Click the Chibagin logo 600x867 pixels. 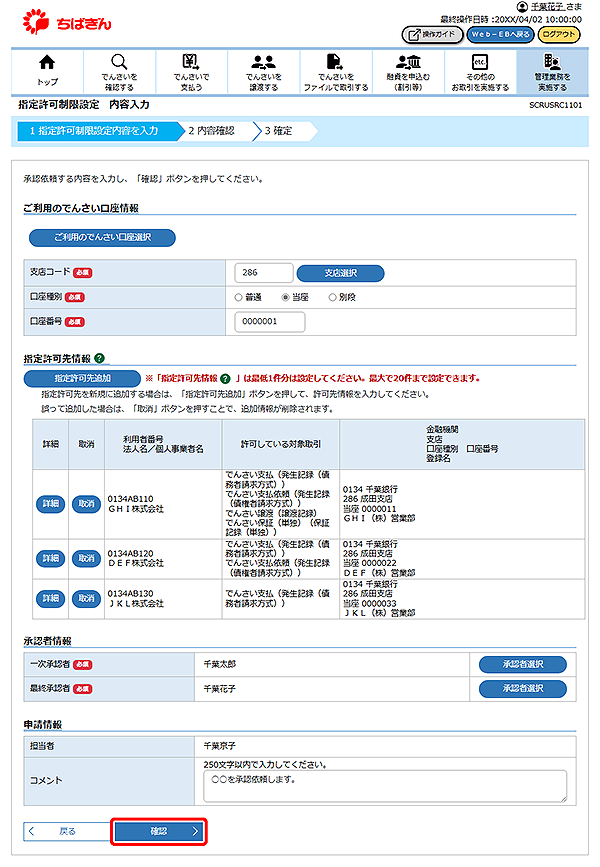[67, 22]
